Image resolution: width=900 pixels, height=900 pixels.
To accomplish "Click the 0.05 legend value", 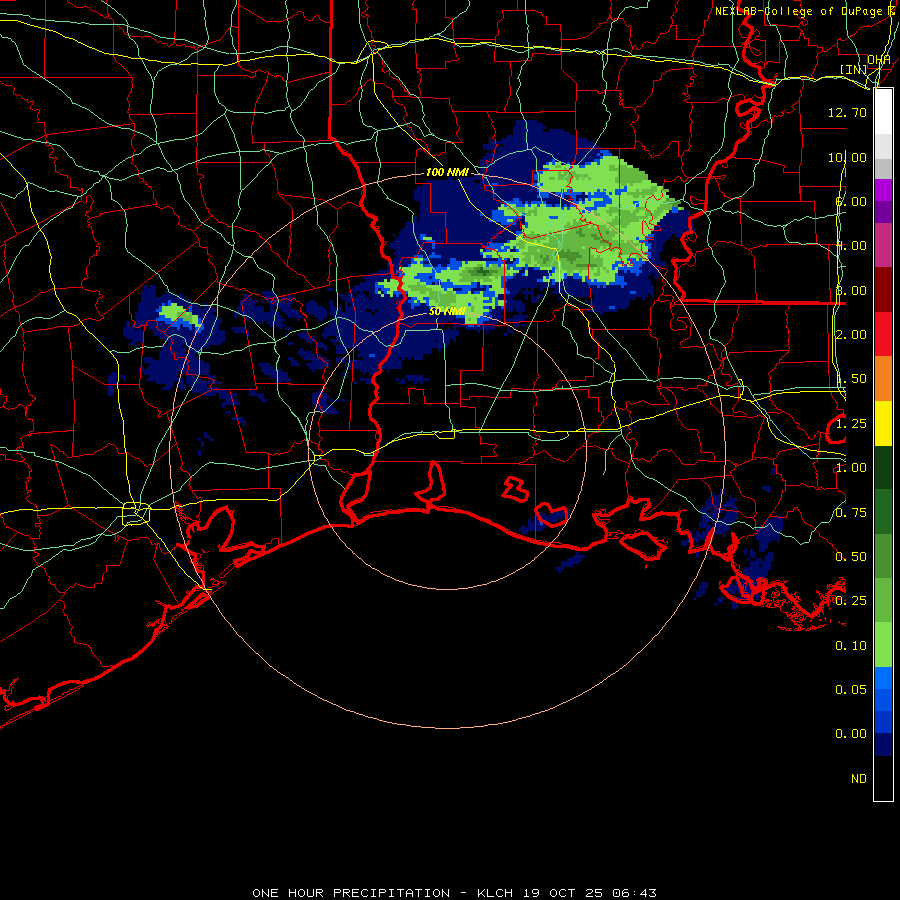I will coord(851,690).
